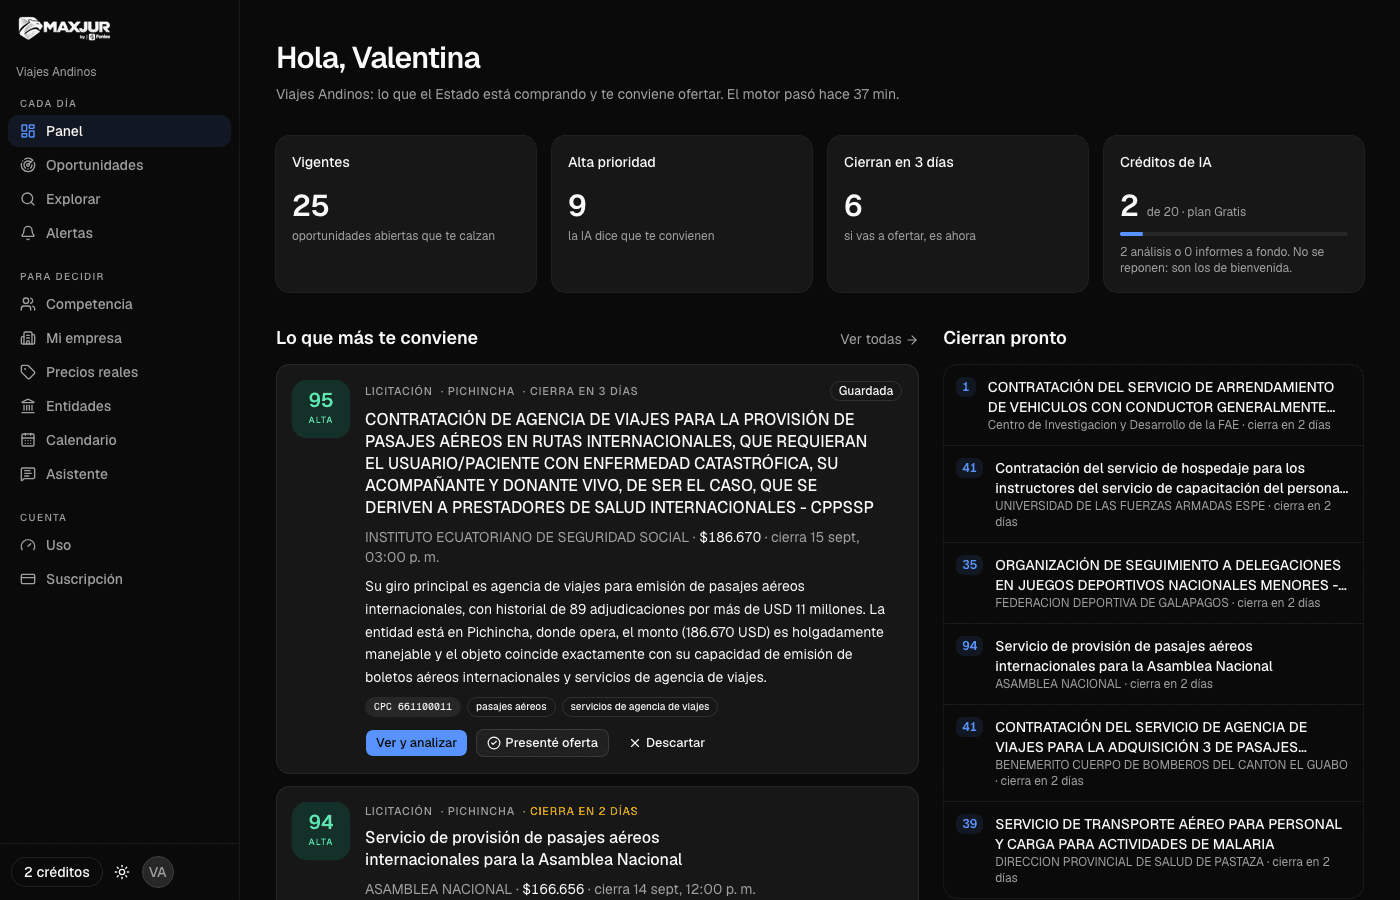The image size is (1400, 900).
Task: Open Precios reales tag icon
Action: (28, 372)
